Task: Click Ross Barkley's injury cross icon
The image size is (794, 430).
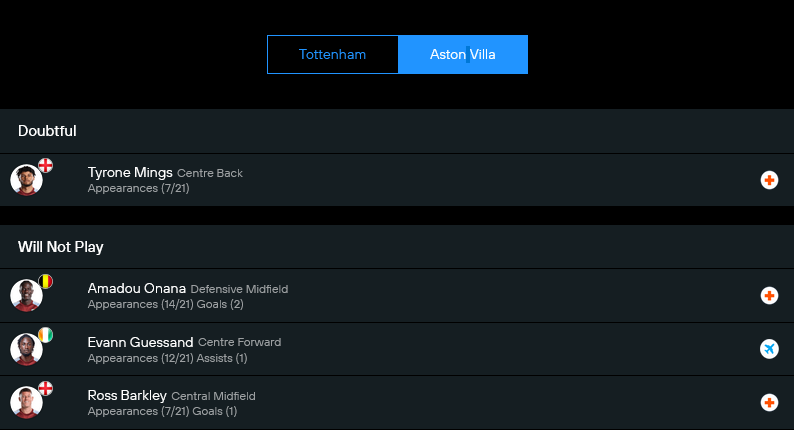Action: [x=769, y=402]
